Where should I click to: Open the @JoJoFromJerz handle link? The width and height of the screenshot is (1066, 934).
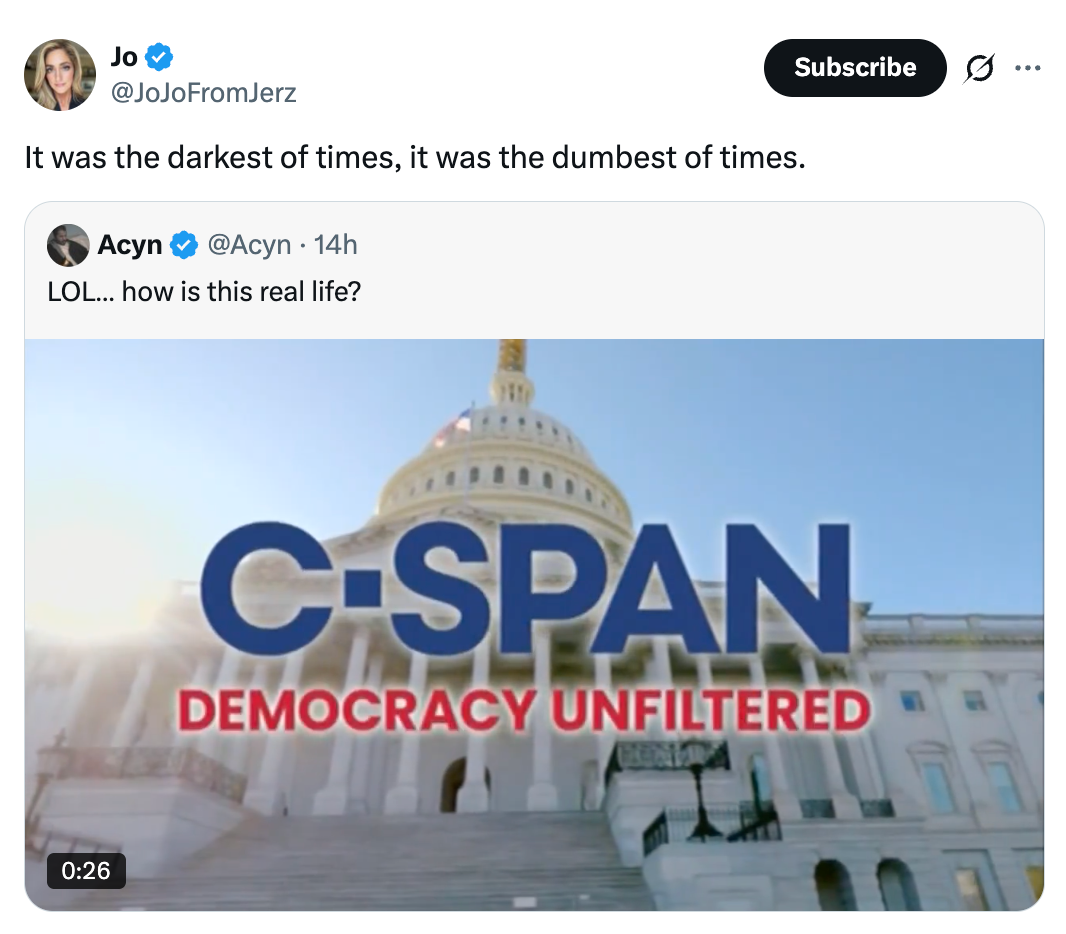(203, 93)
